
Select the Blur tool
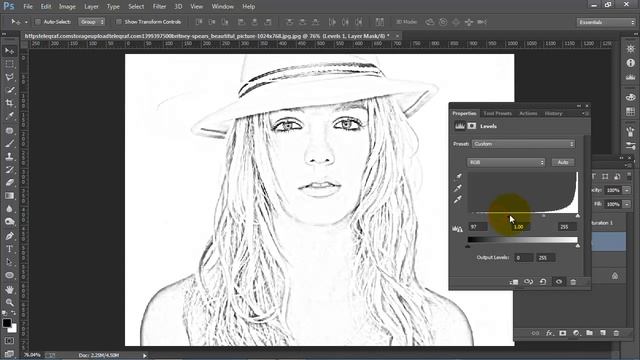[x=9, y=209]
